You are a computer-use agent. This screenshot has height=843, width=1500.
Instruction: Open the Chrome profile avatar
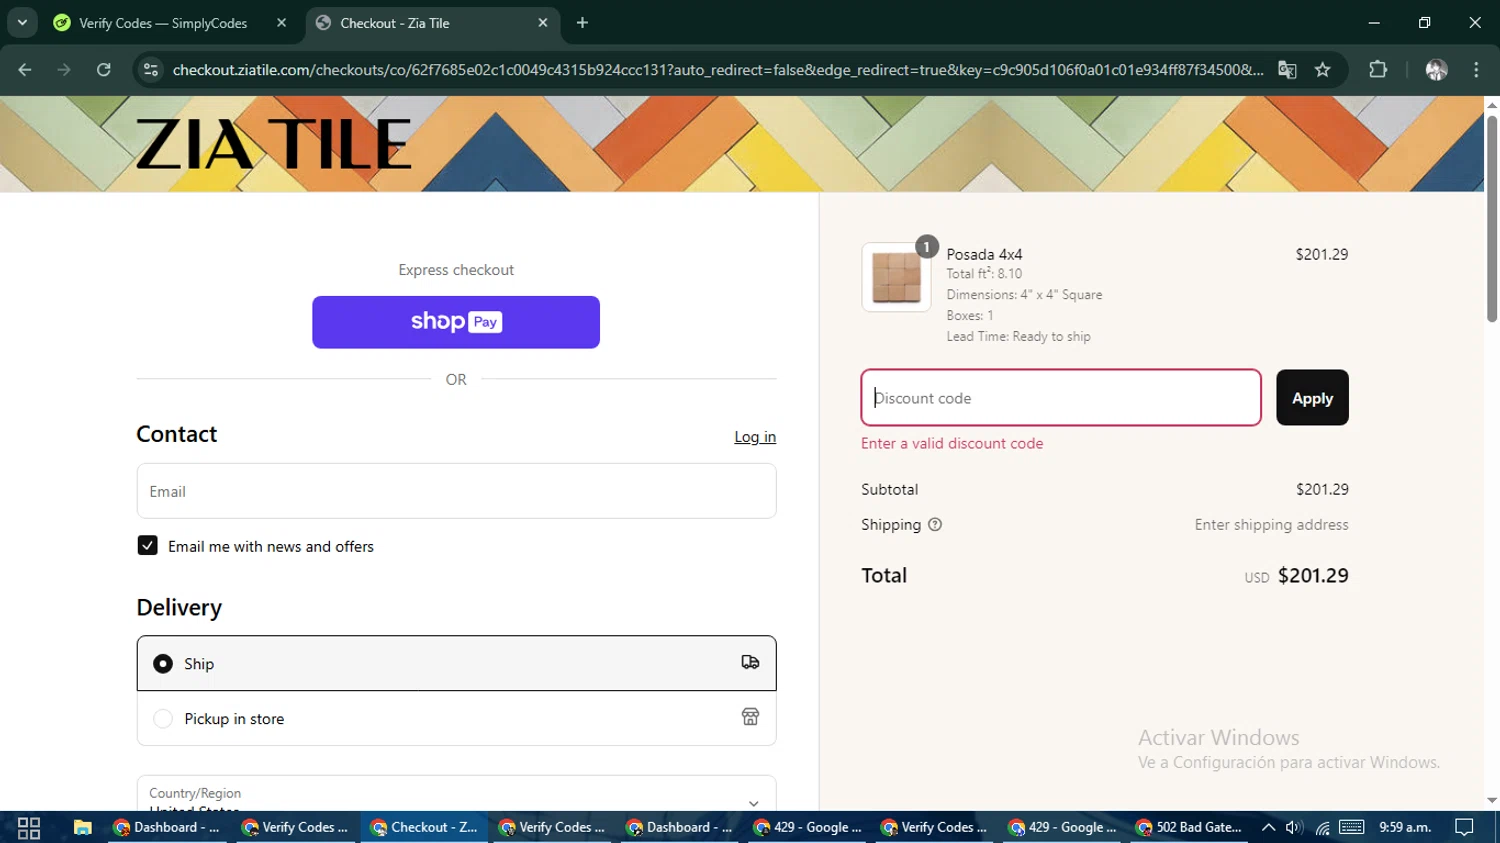point(1436,70)
